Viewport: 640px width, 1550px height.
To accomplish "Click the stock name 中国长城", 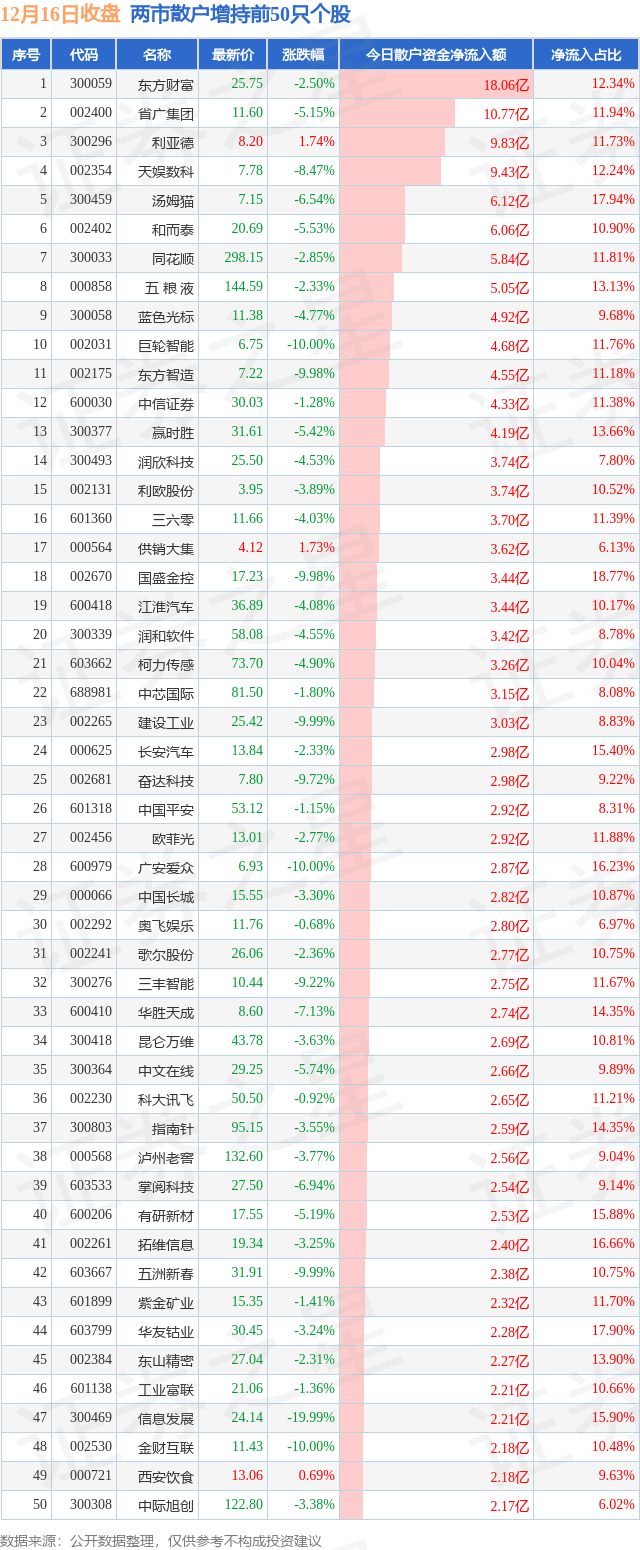I will click(166, 896).
